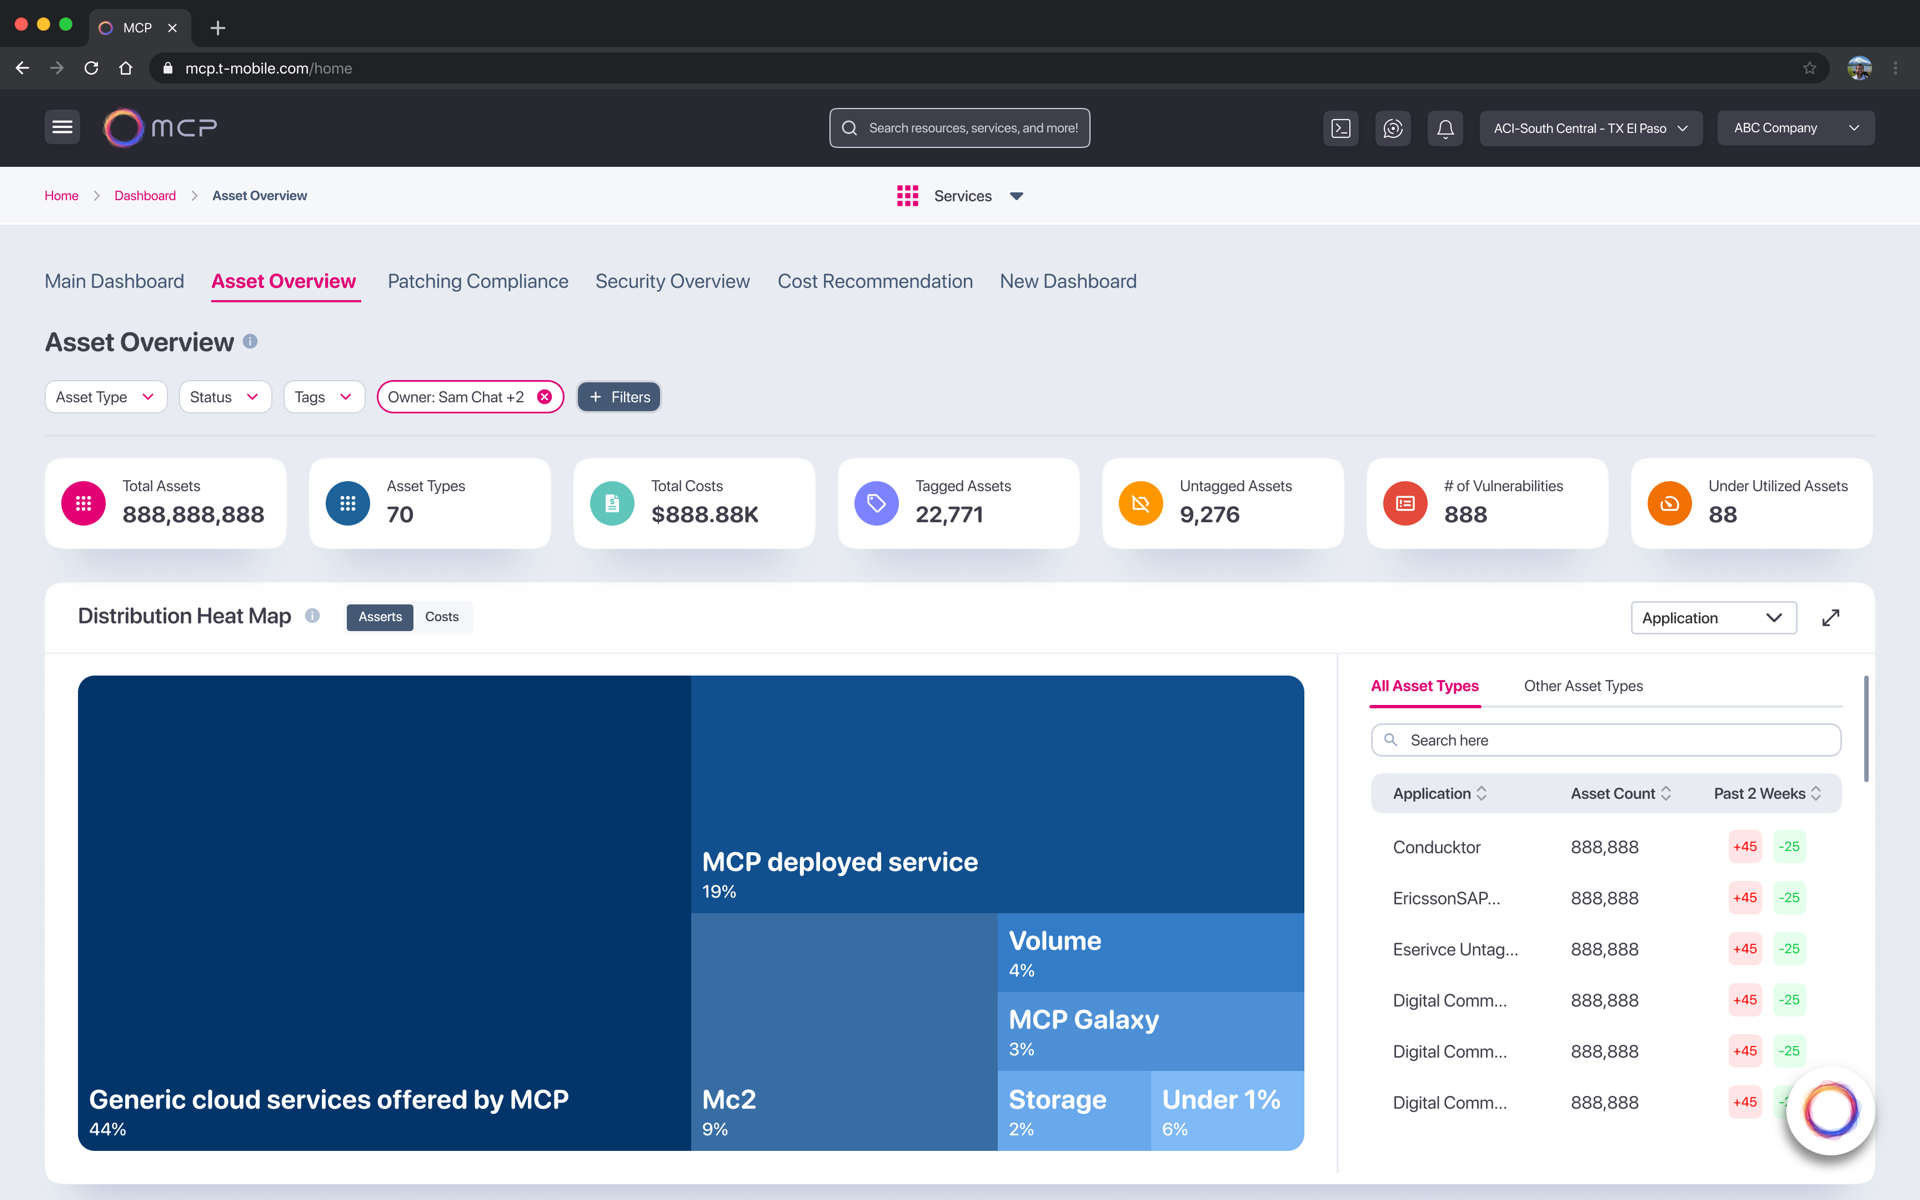Click the Tagged Assets tag icon
This screenshot has width=1920, height=1200.
pyautogui.click(x=876, y=503)
